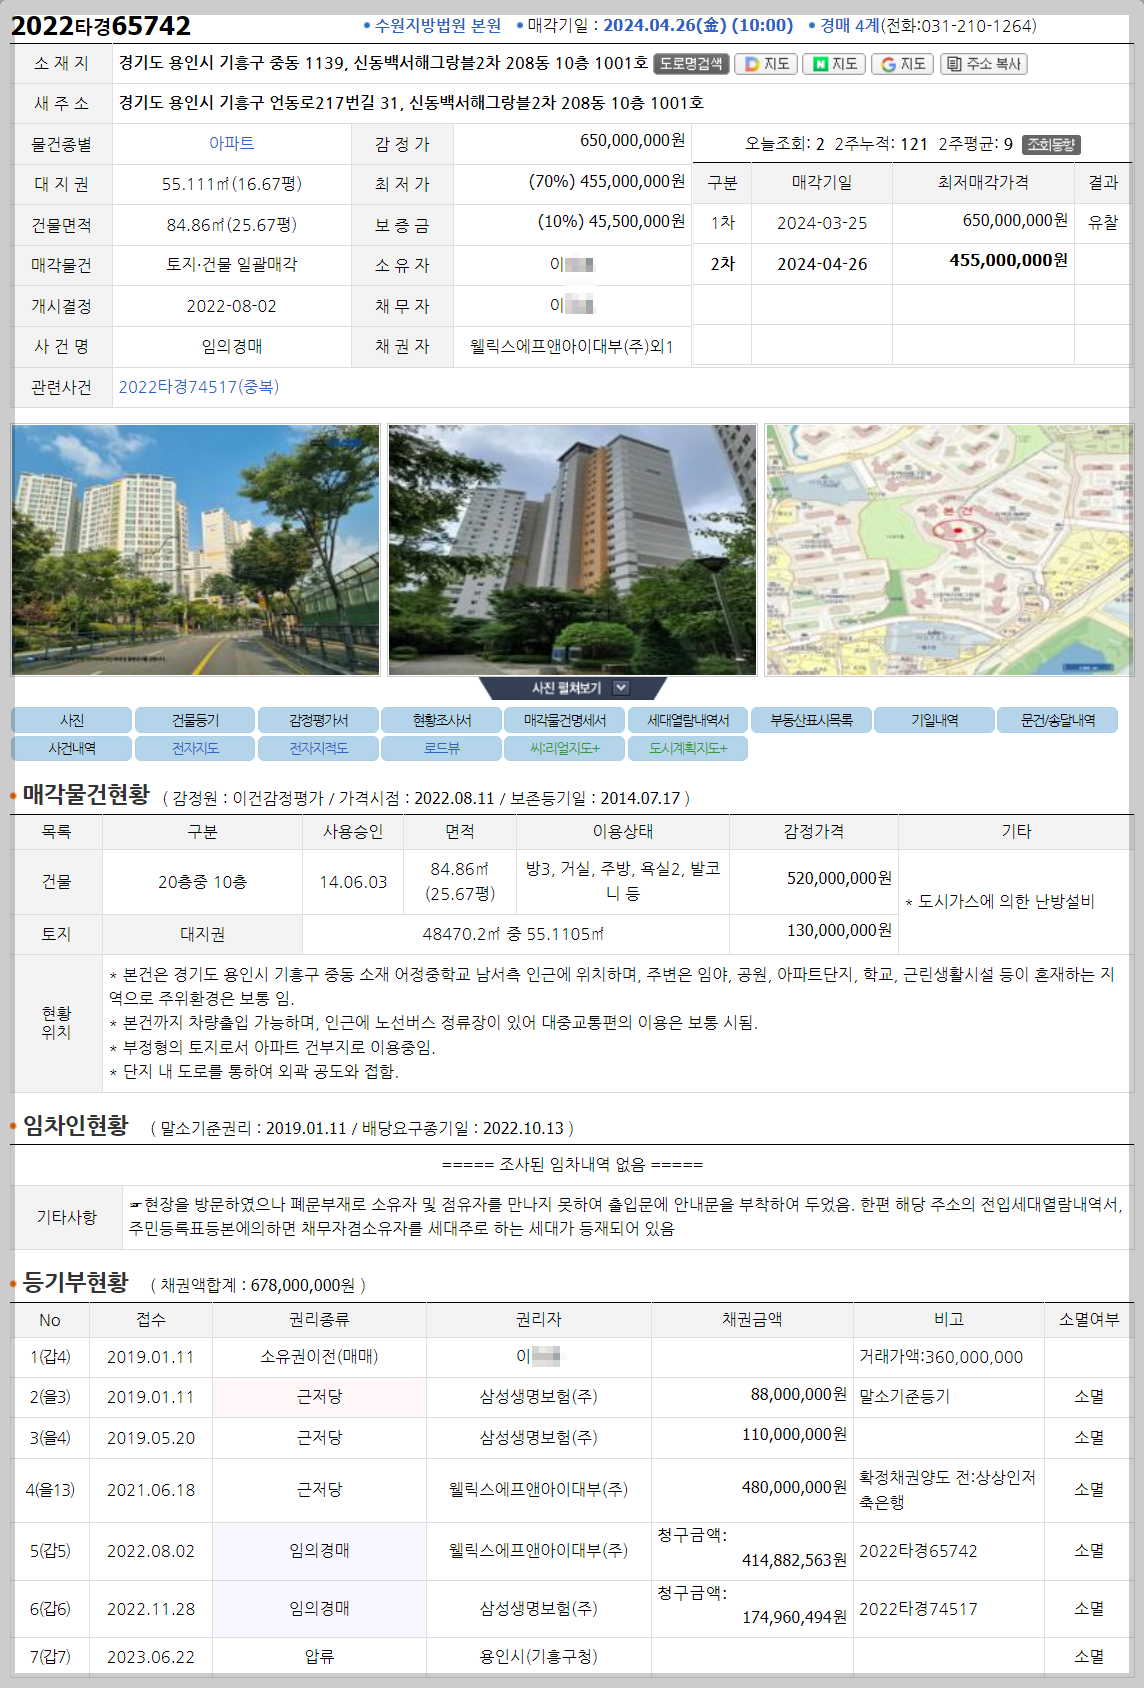Open the tall building photo thumbnail
Viewport: 1144px width, 1688px height.
pyautogui.click(x=572, y=549)
